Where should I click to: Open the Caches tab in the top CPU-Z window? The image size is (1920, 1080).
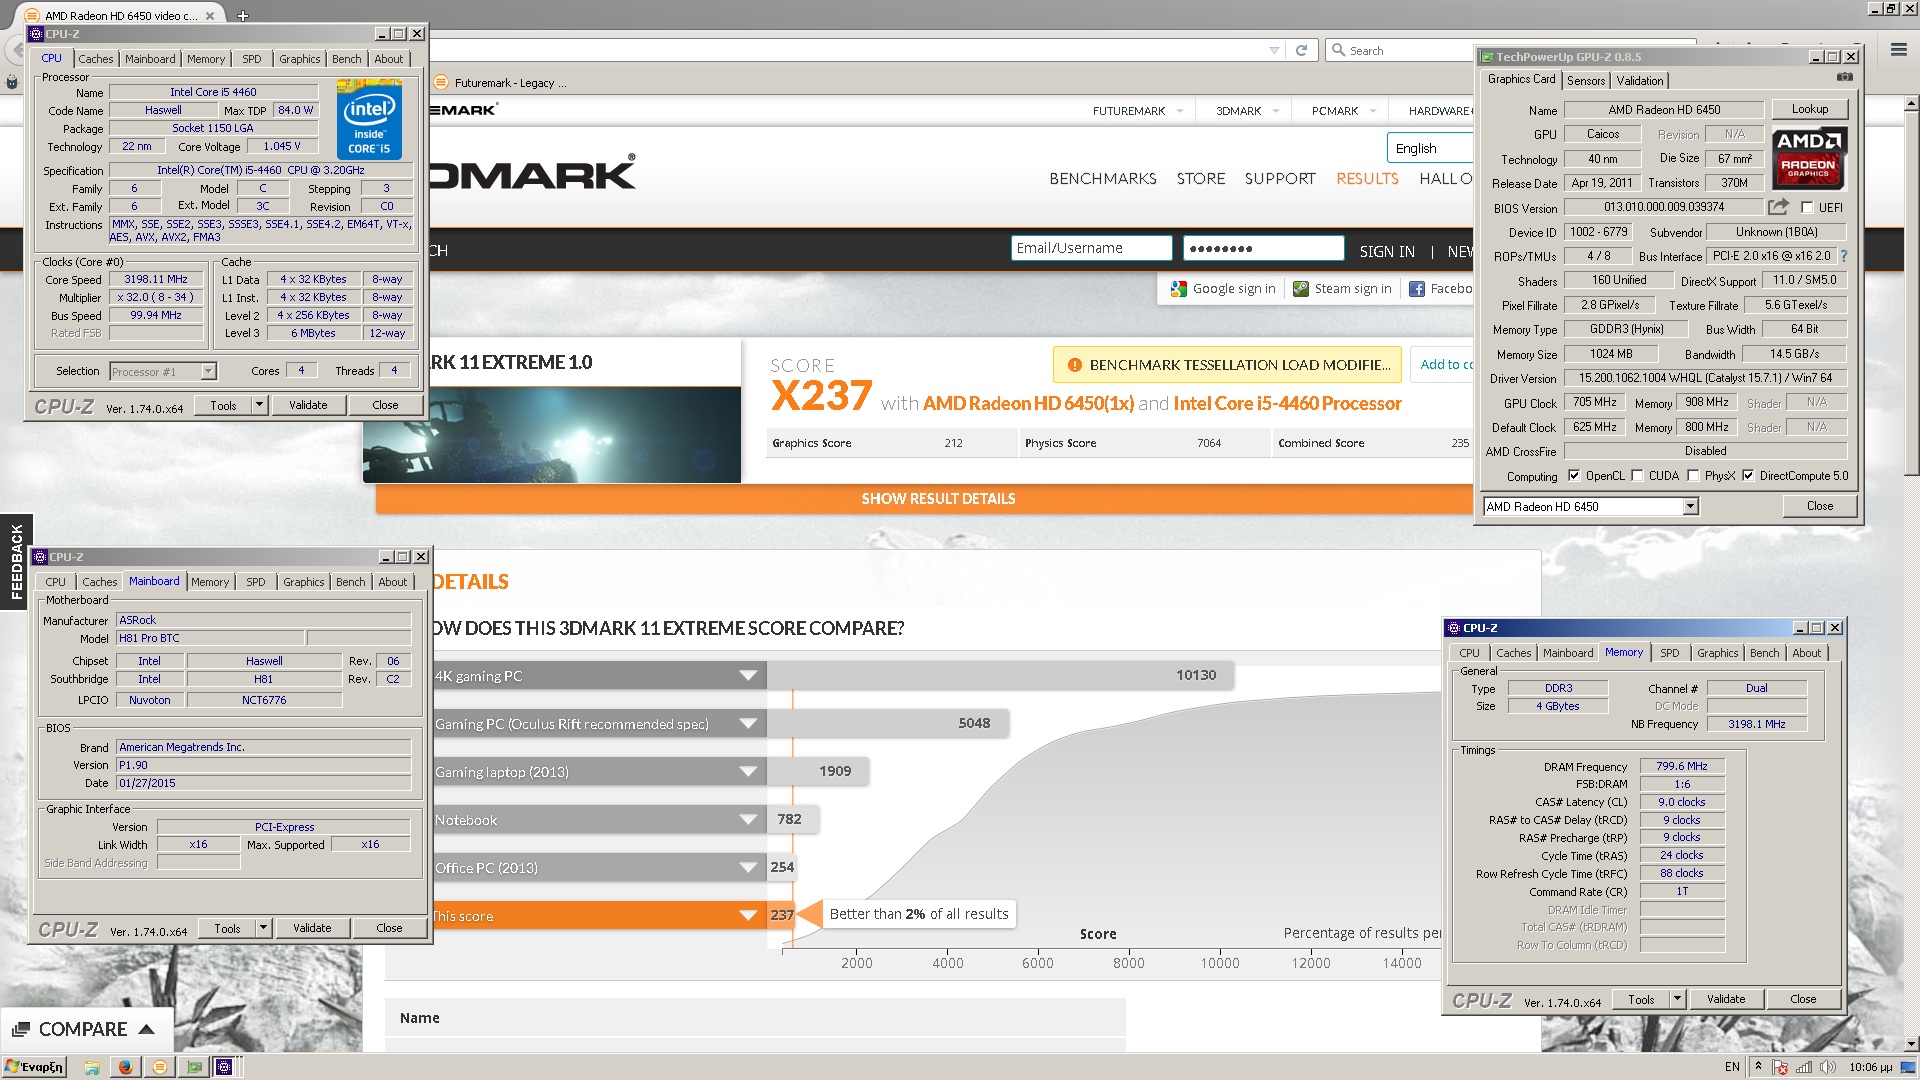[96, 59]
